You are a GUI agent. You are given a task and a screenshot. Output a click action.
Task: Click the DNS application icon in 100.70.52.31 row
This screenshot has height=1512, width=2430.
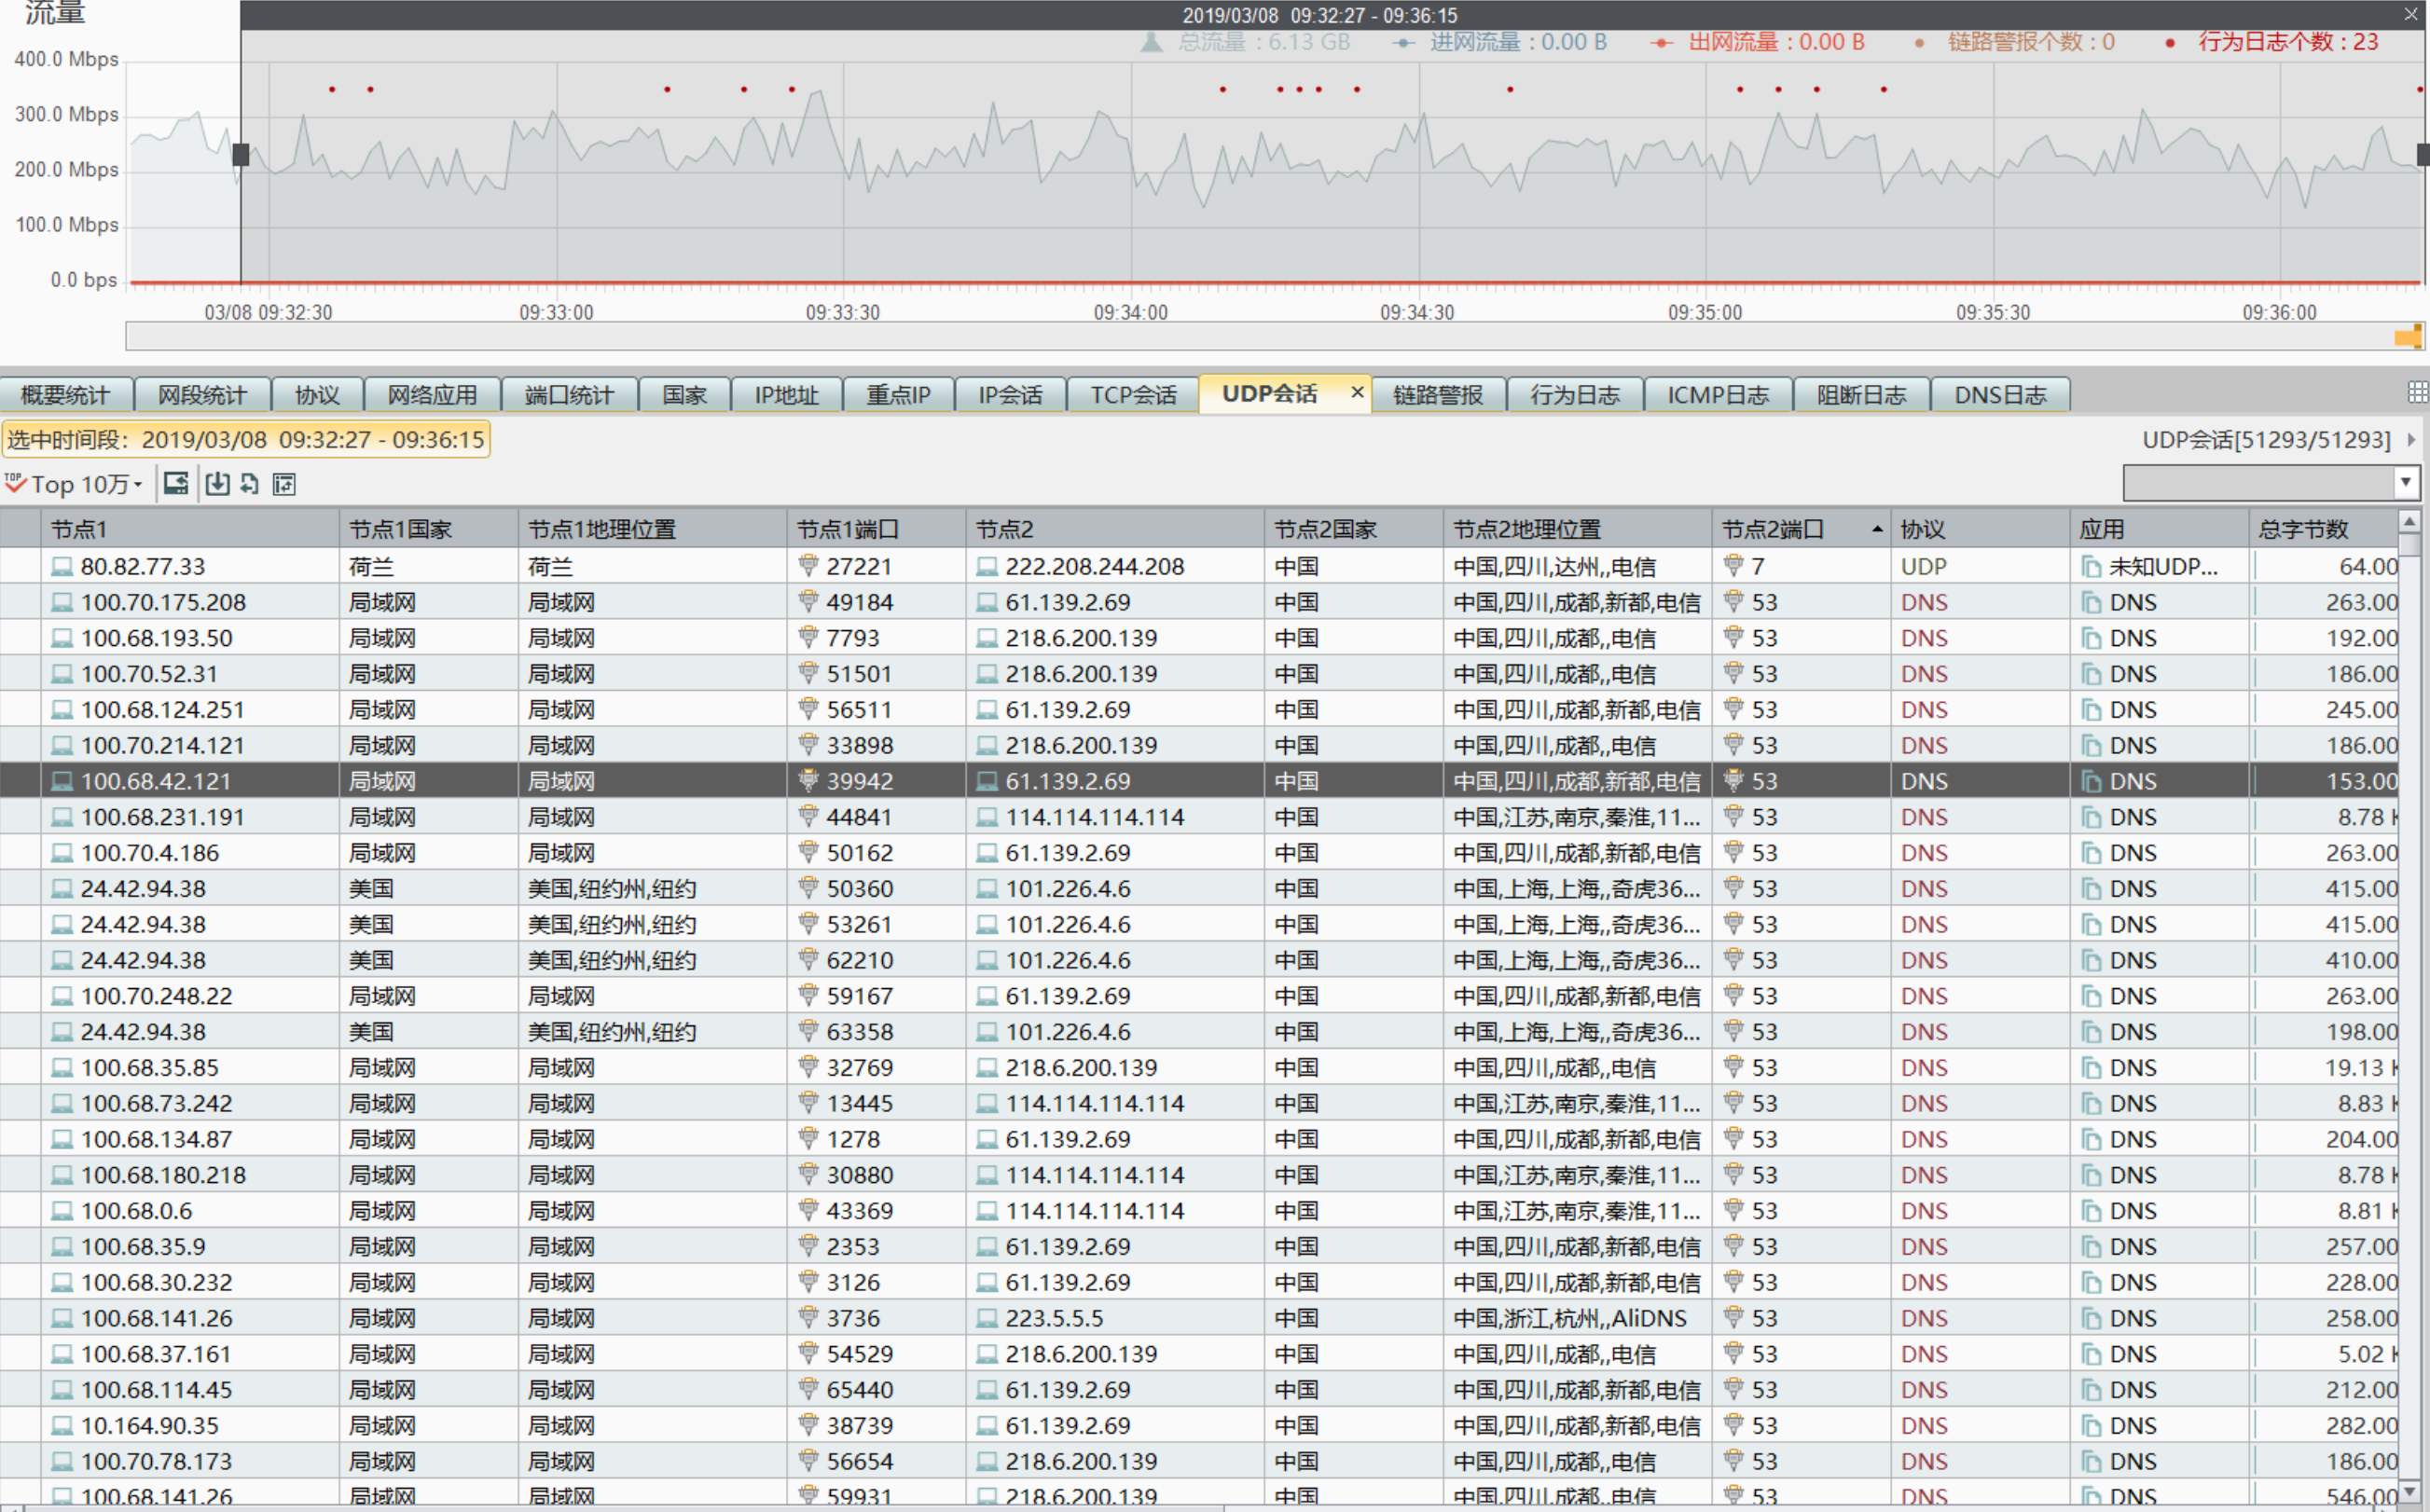(x=2091, y=674)
